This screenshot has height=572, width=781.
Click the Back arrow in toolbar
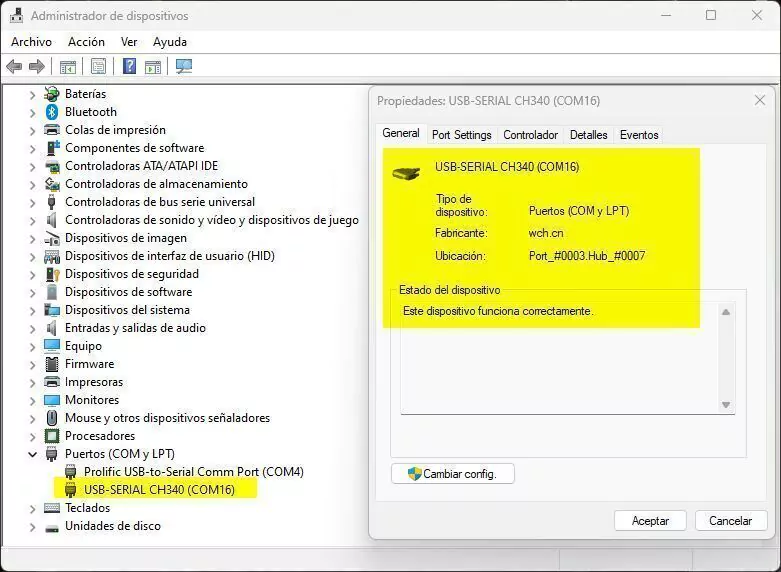tap(14, 67)
